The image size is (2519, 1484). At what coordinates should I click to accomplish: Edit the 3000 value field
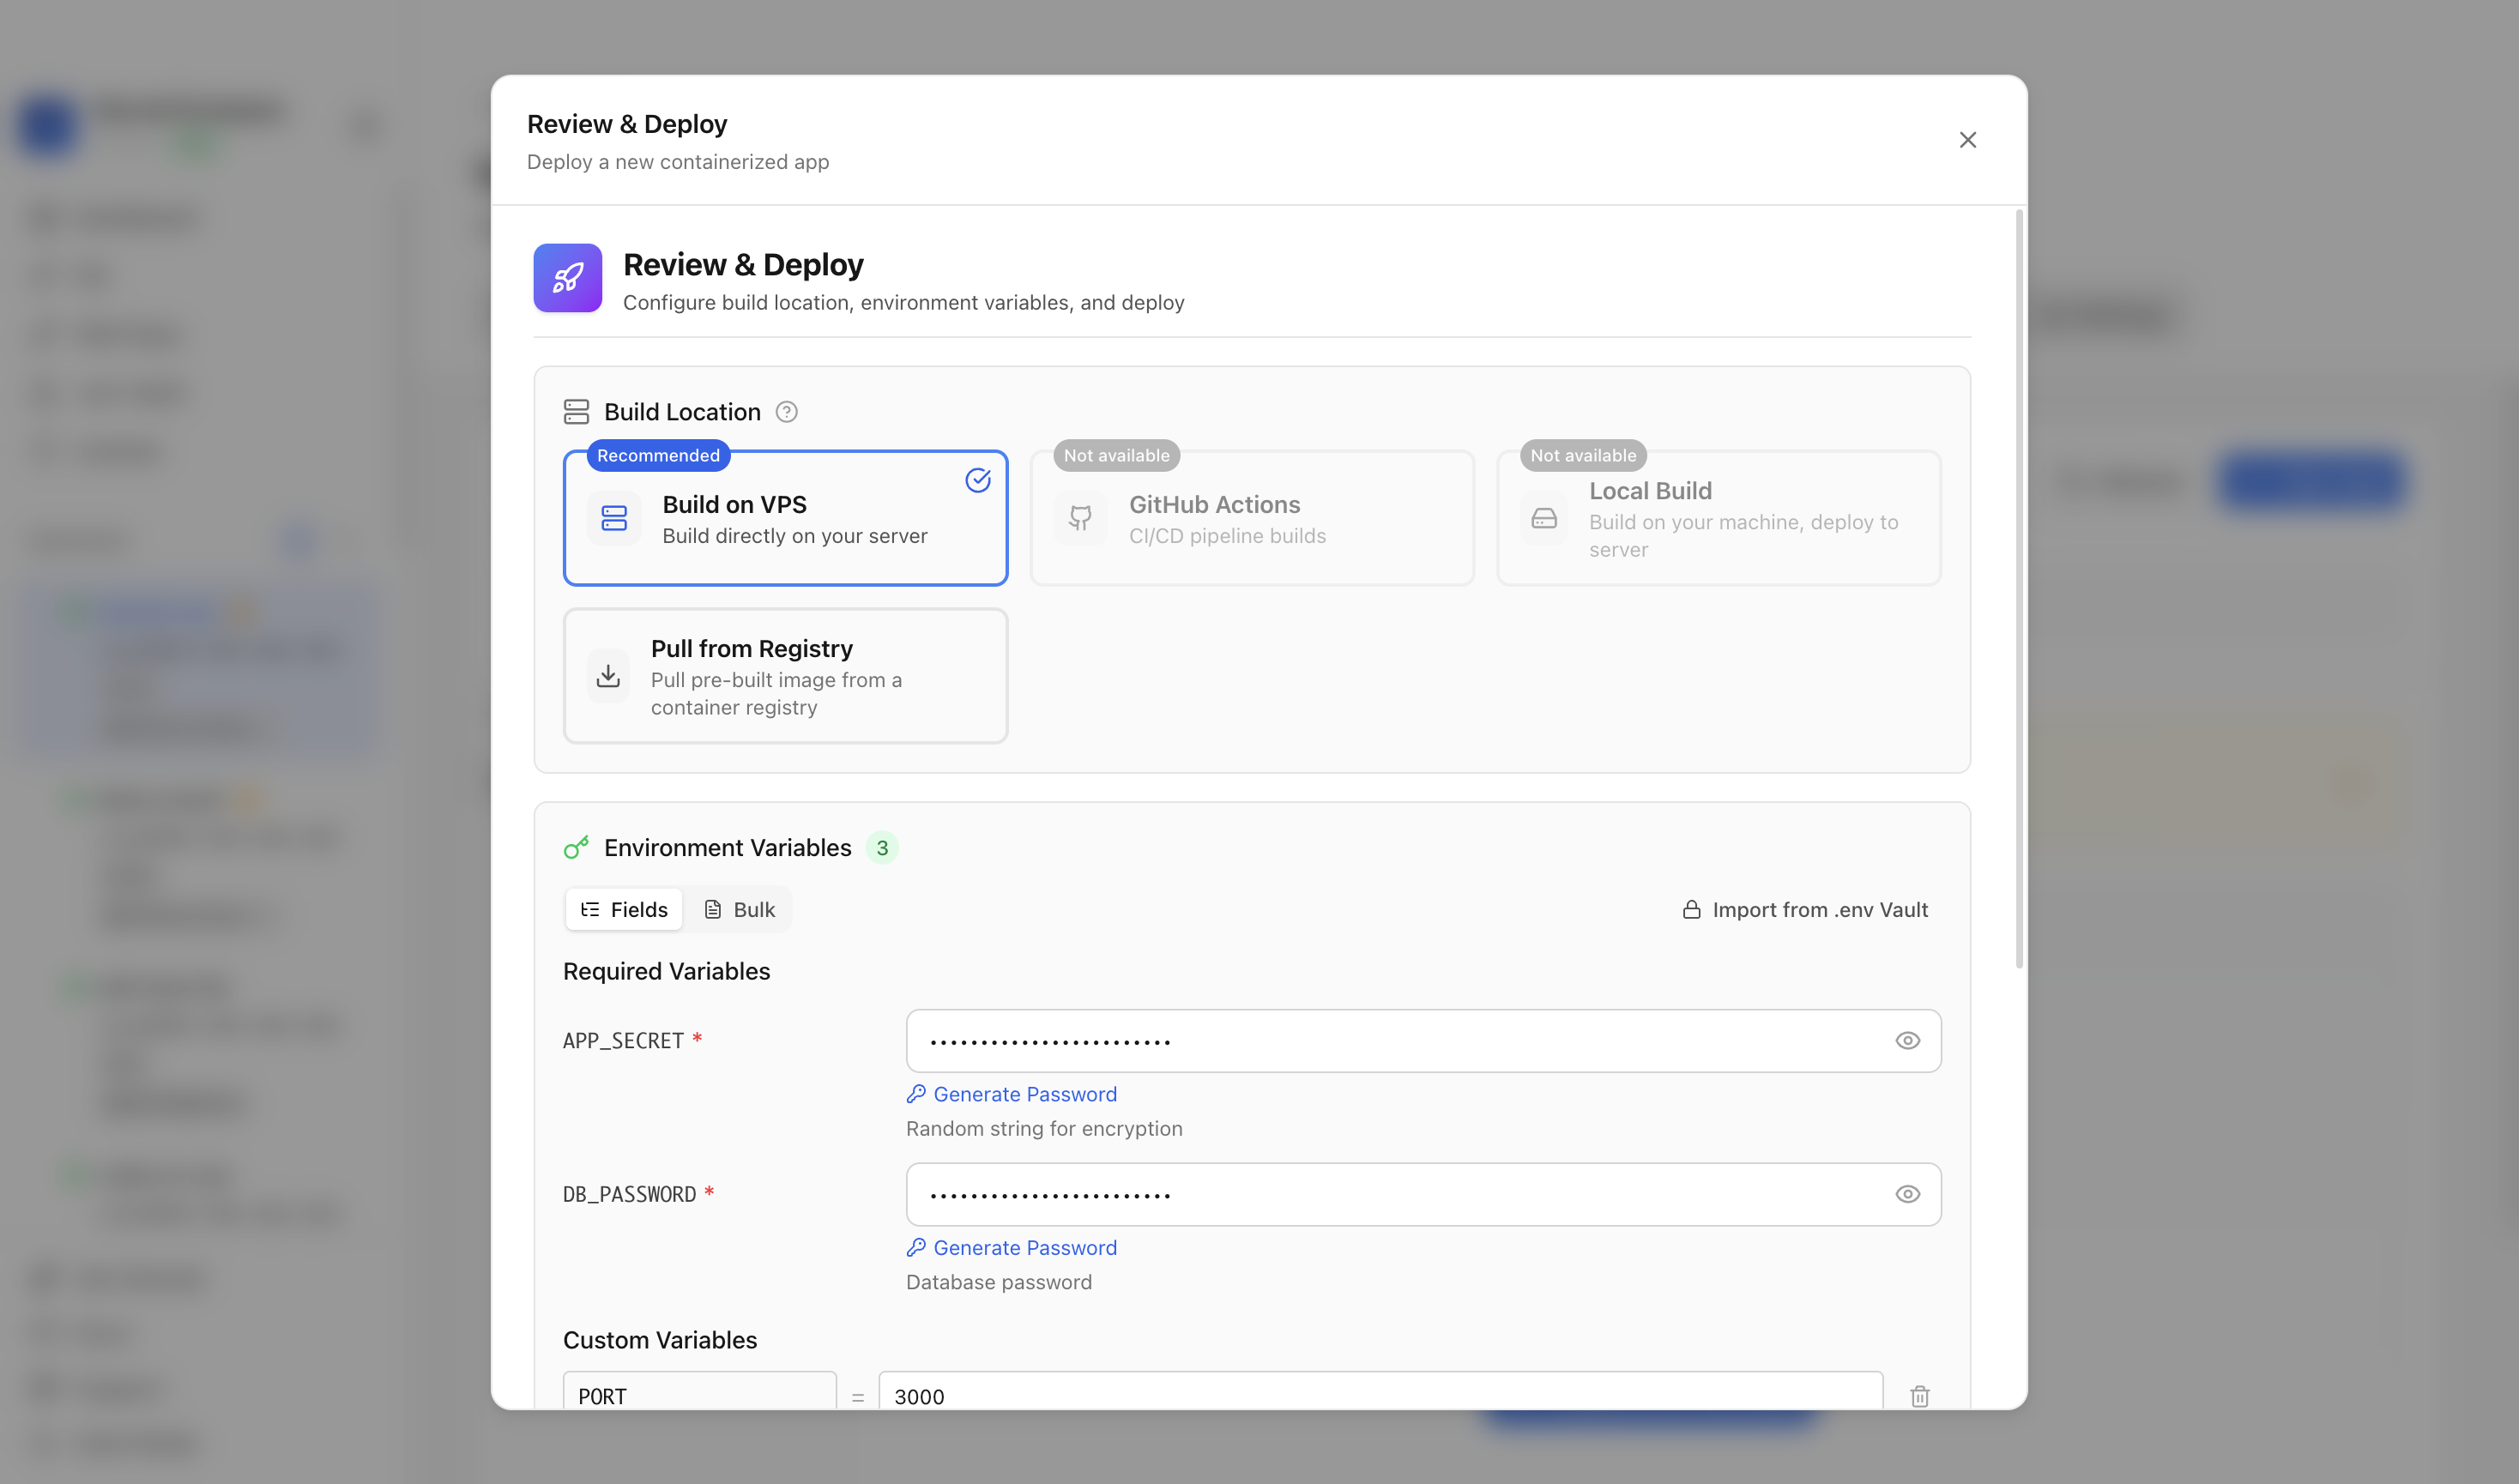pos(1381,1391)
